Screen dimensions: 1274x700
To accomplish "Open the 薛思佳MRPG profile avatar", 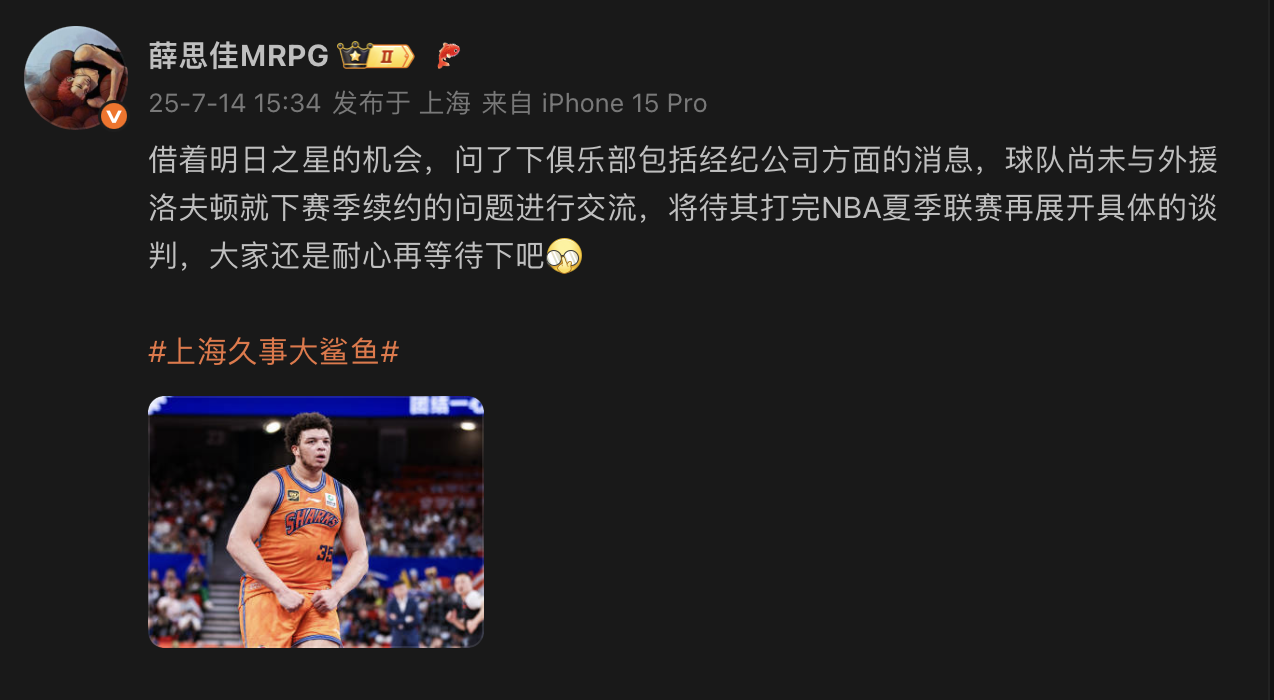I will (x=76, y=78).
